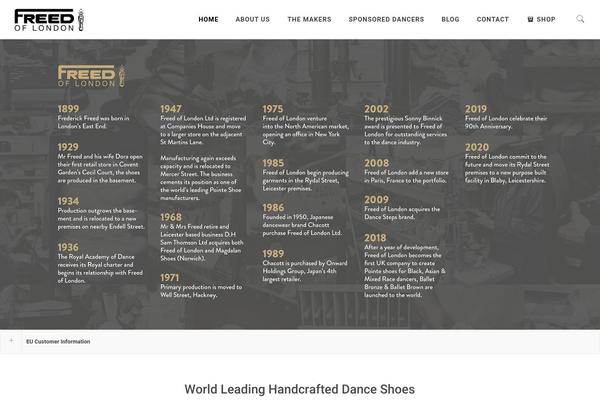The height and width of the screenshot is (400, 600).
Task: Click the 1929 timeline year heading
Action: click(68, 147)
